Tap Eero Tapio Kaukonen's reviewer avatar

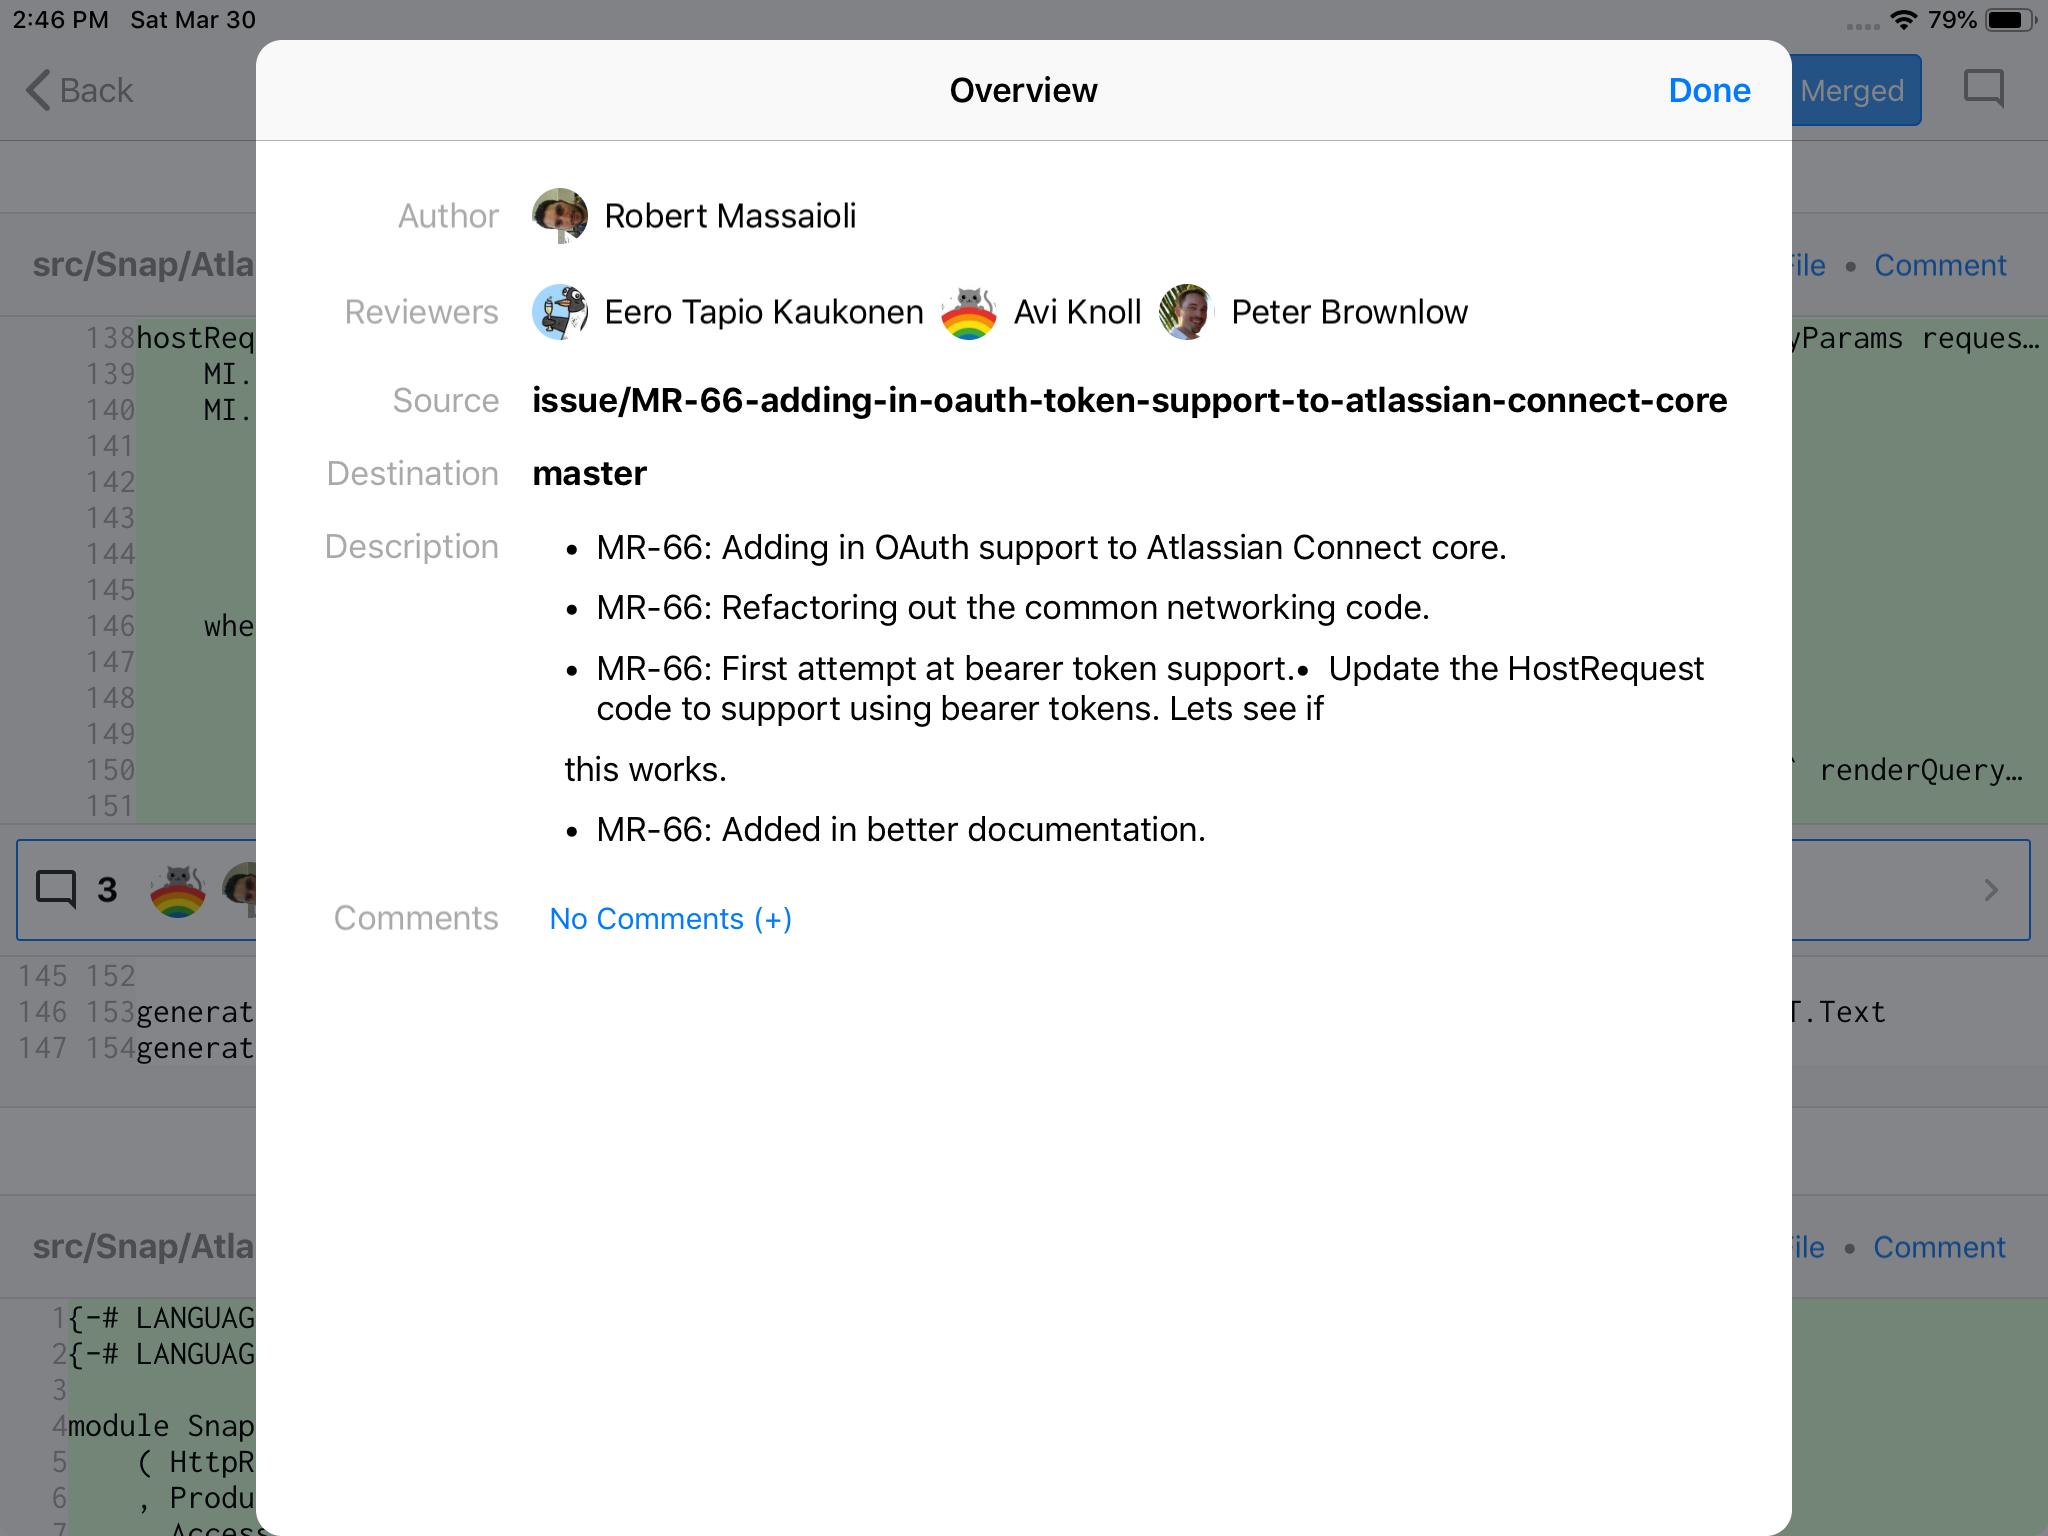559,312
